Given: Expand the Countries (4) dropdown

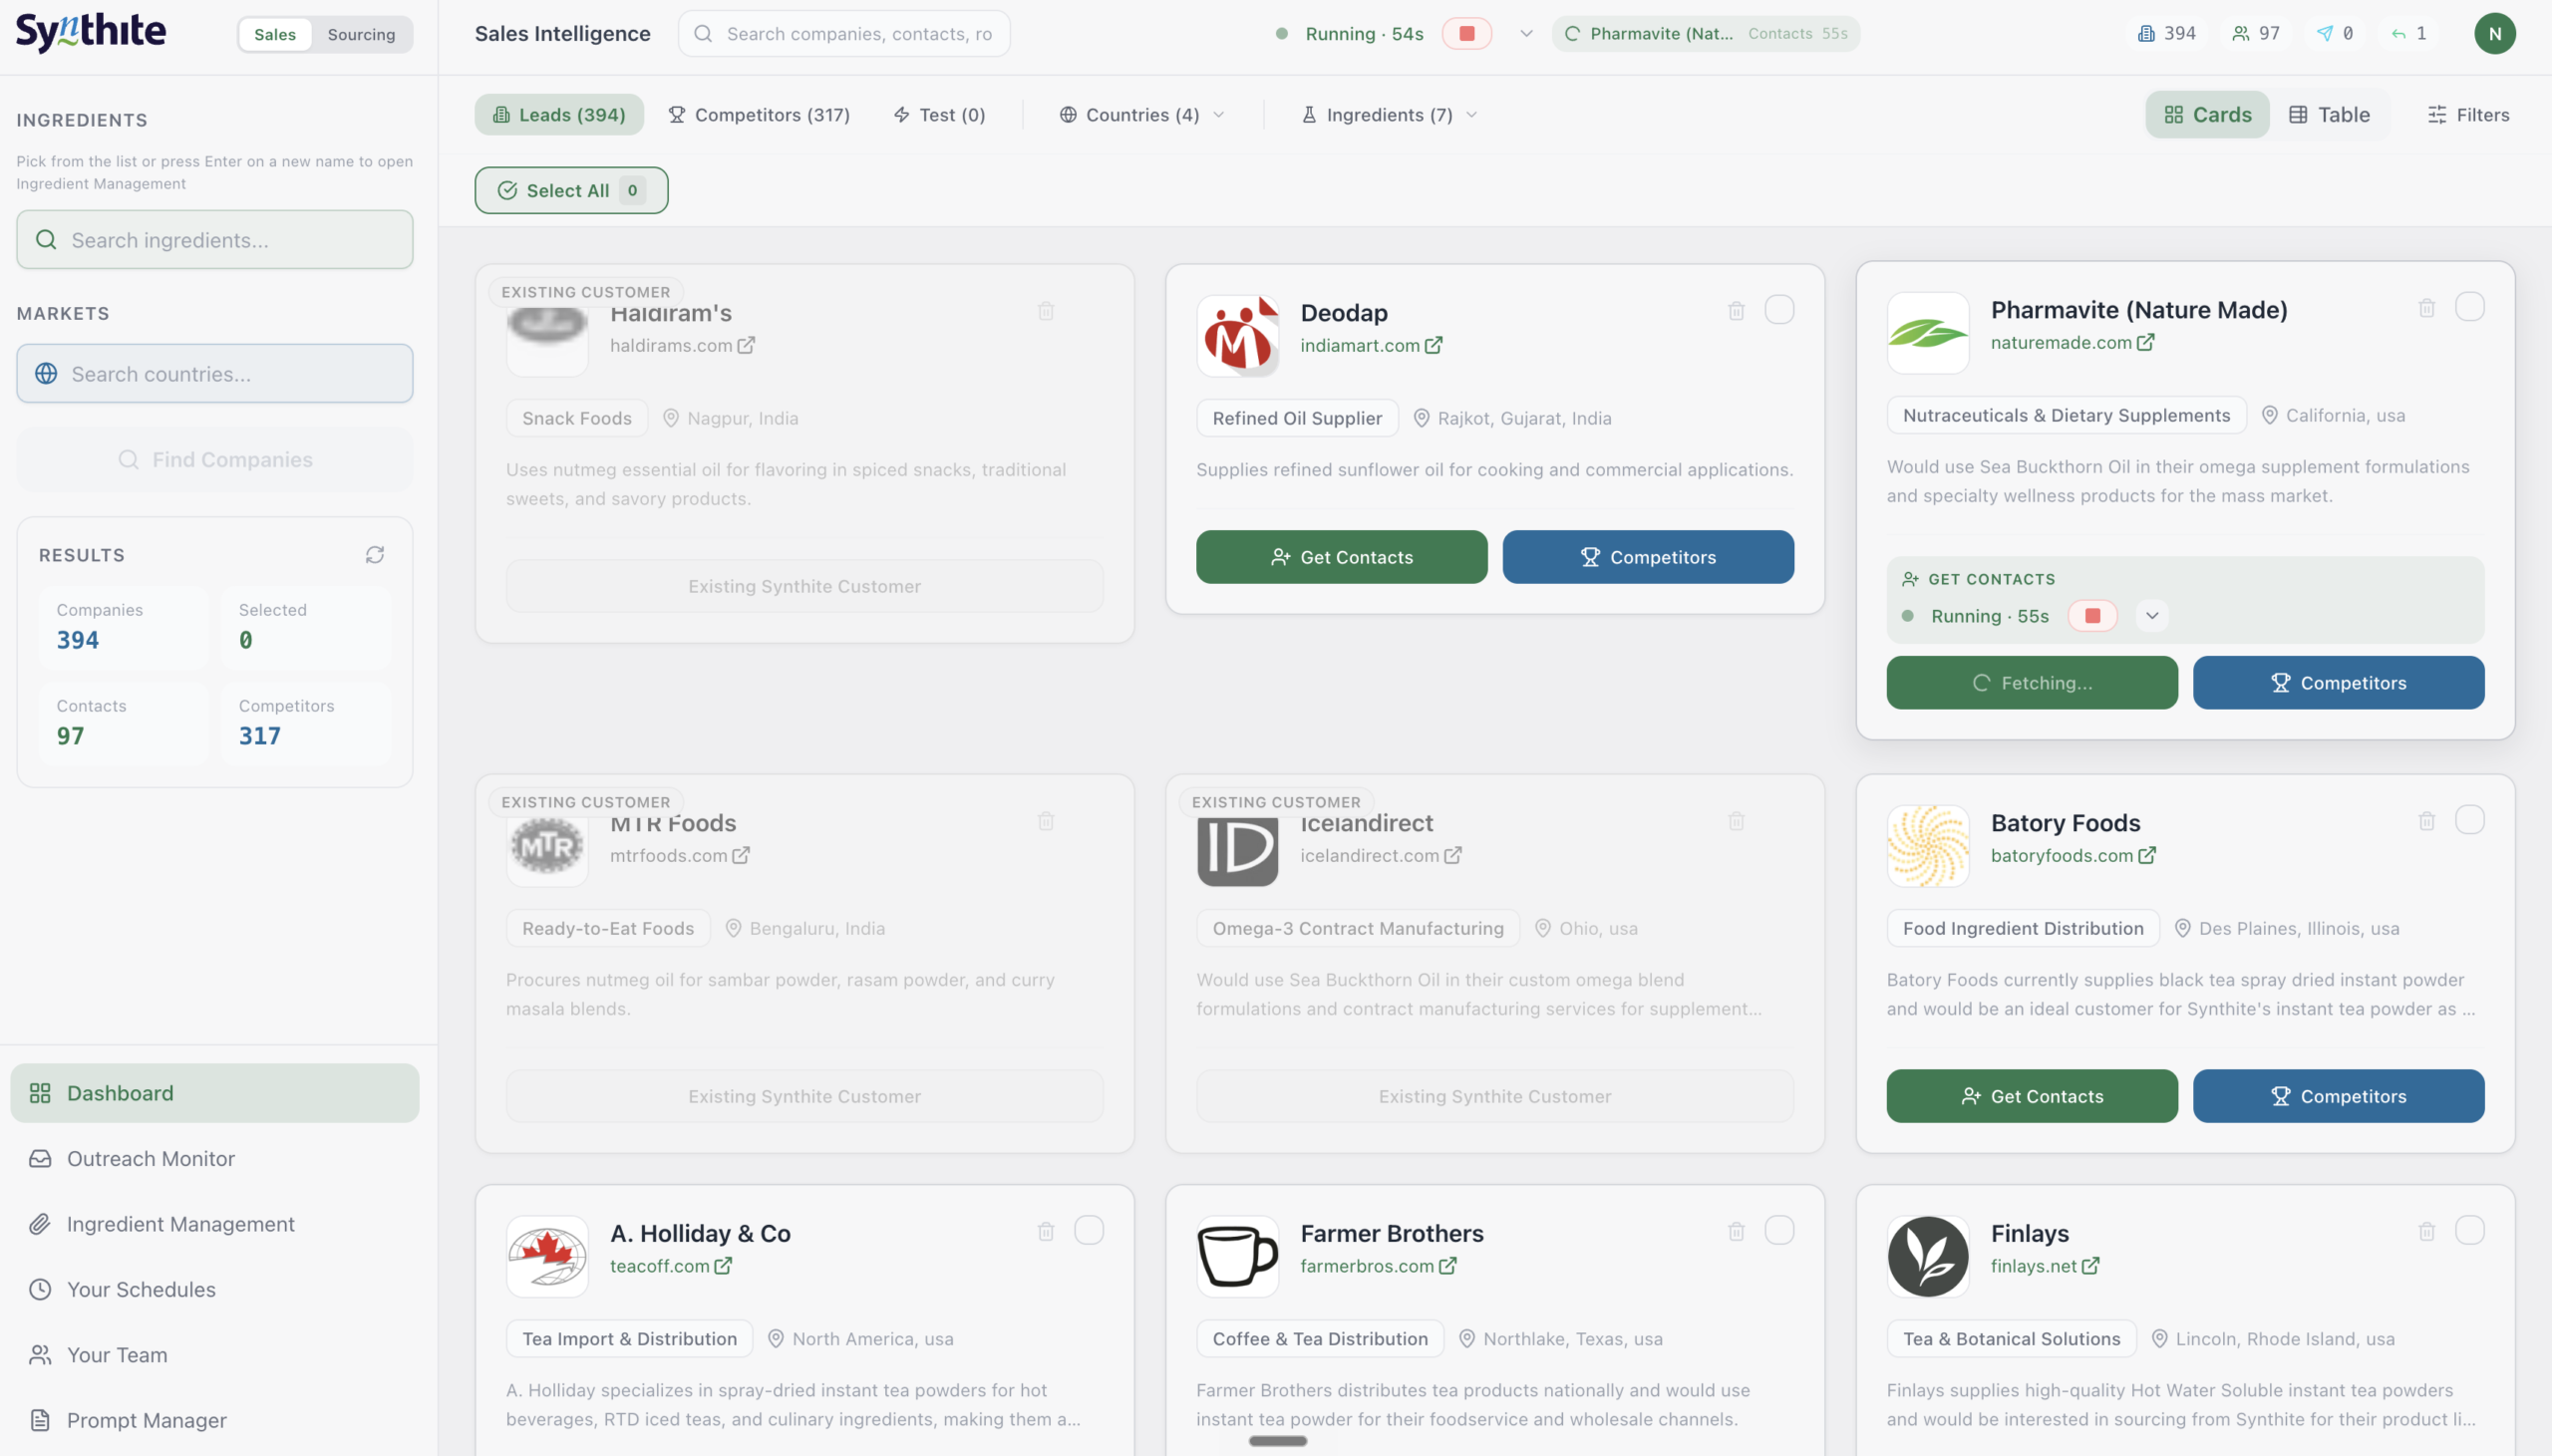Looking at the screenshot, I should [x=1142, y=114].
